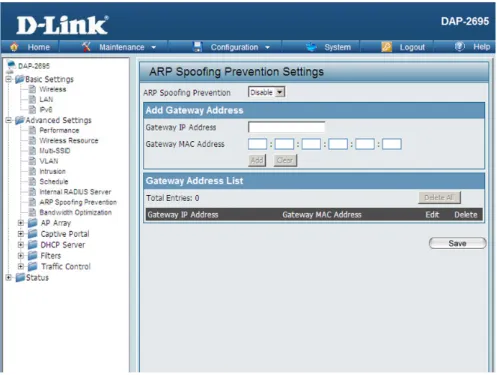The height and width of the screenshot is (375, 497).
Task: Click the Gateway MAC Address column header
Action: (x=322, y=215)
